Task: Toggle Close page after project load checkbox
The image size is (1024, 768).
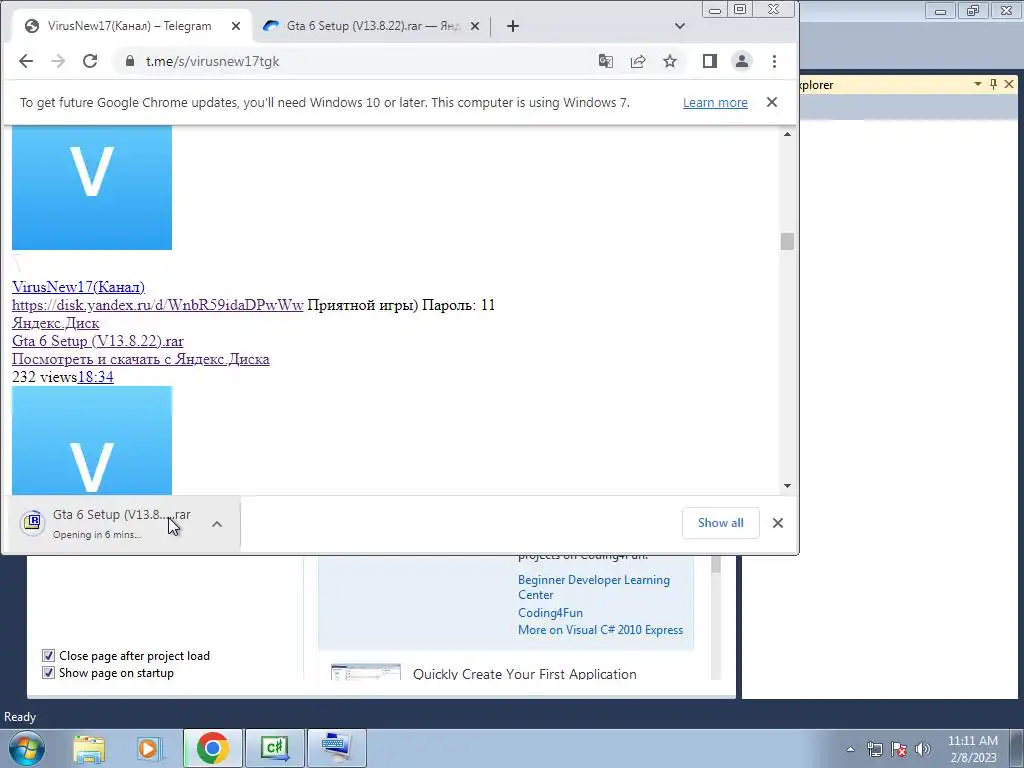Action: (x=48, y=656)
